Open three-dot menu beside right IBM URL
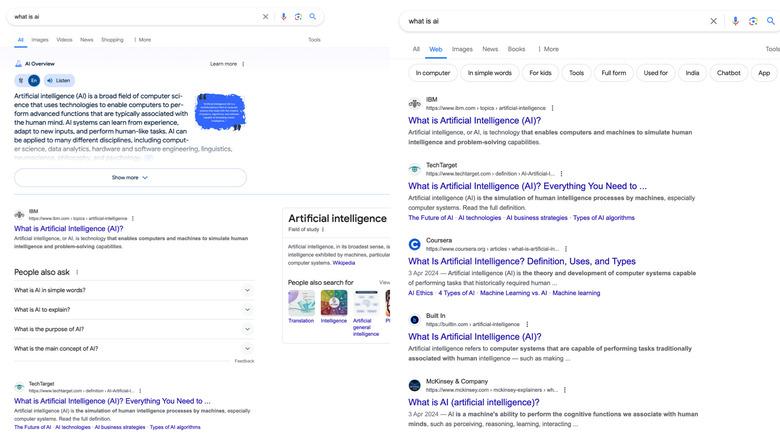 coord(552,108)
